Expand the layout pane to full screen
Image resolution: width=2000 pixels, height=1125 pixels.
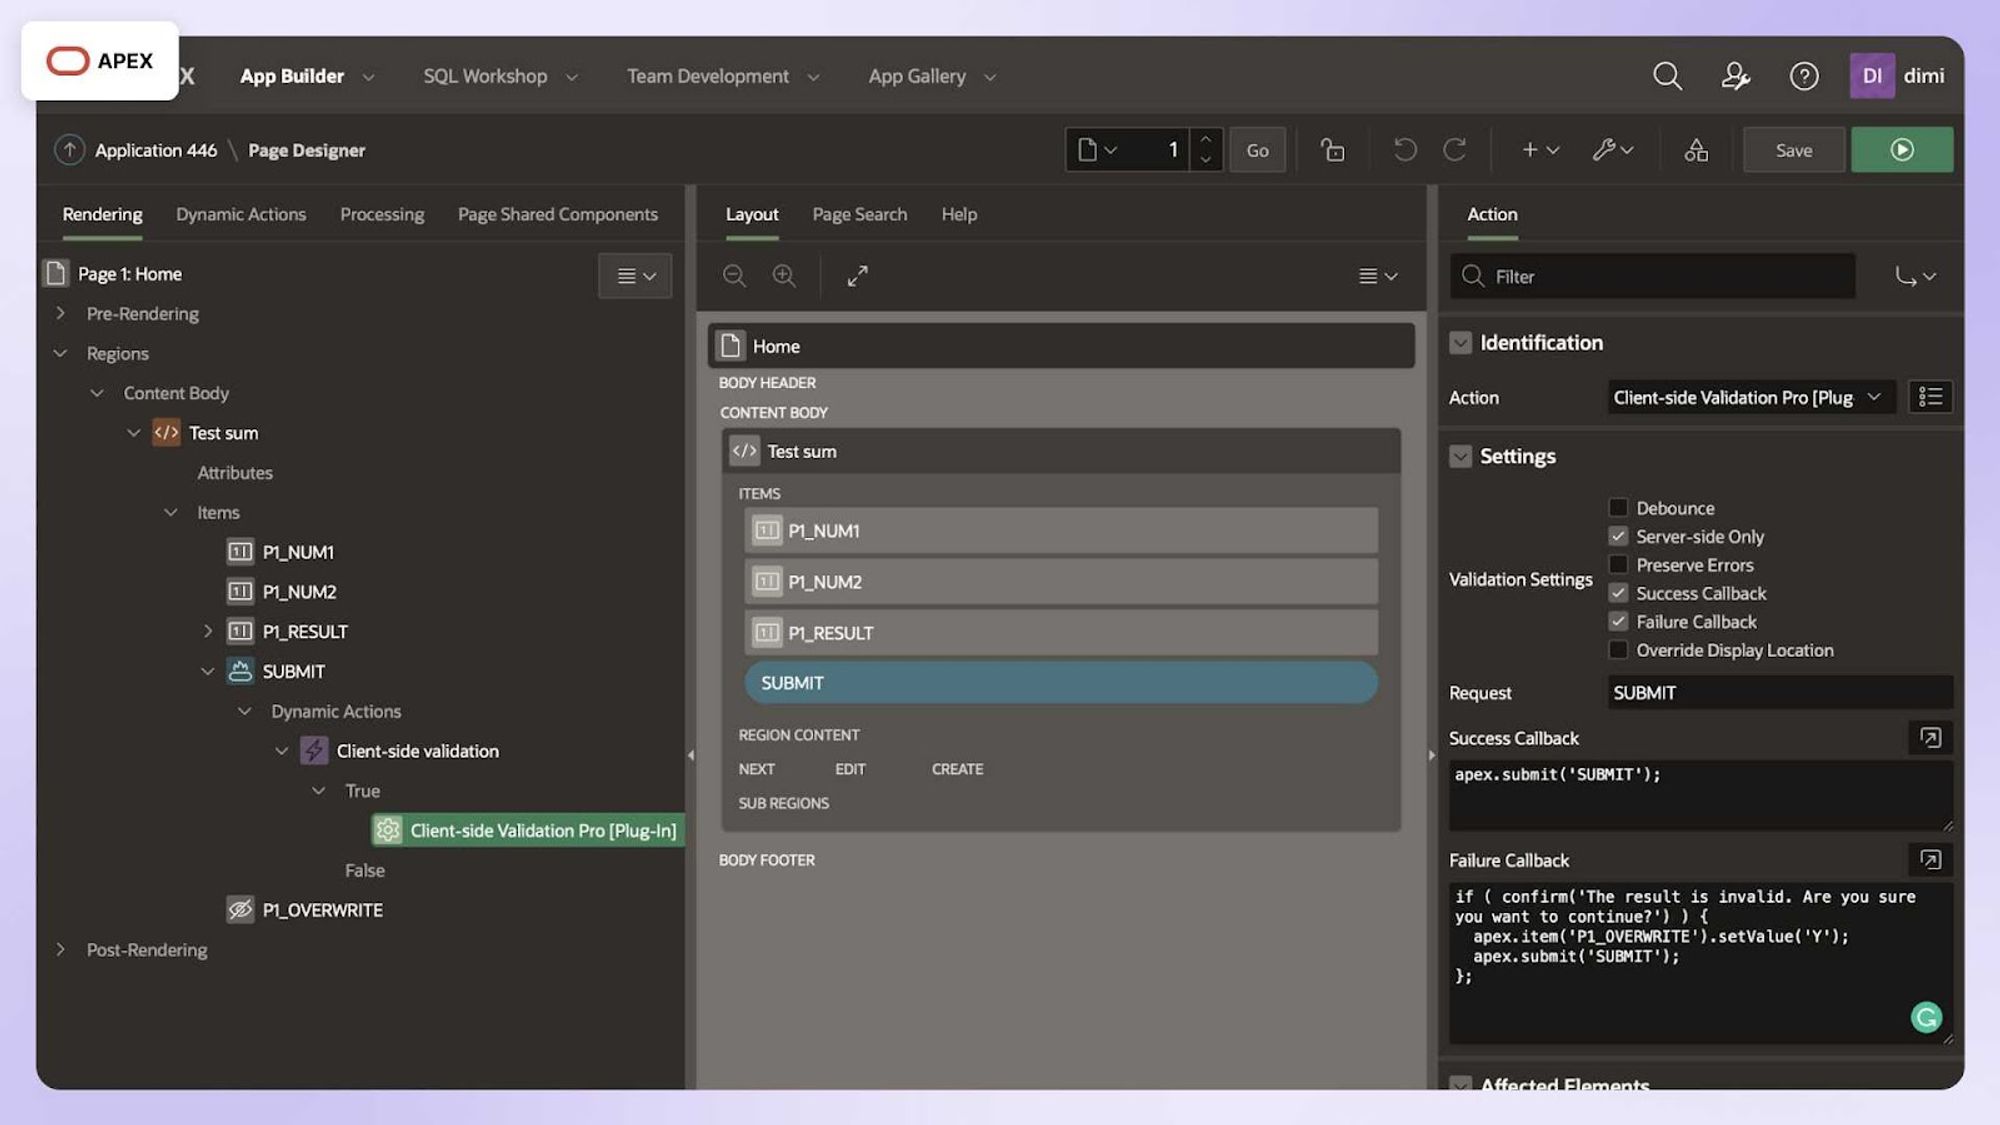[x=857, y=276]
